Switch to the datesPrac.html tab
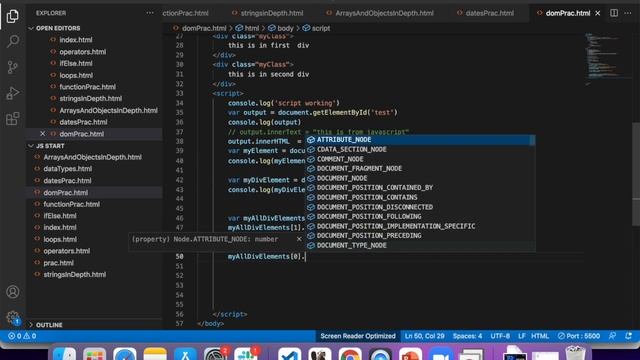 pos(485,13)
